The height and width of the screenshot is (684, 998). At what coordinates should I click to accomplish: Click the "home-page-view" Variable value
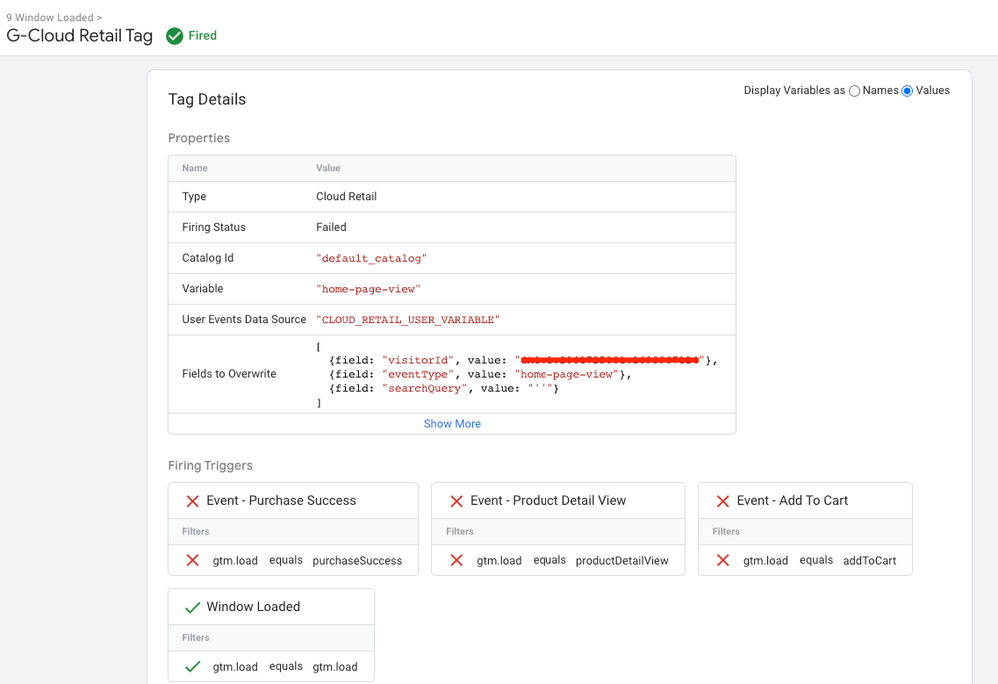click(368, 289)
